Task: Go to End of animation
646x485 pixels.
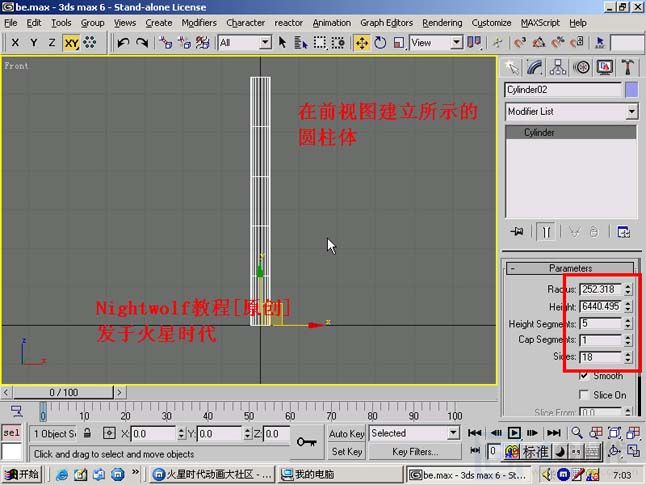Action: tap(553, 433)
